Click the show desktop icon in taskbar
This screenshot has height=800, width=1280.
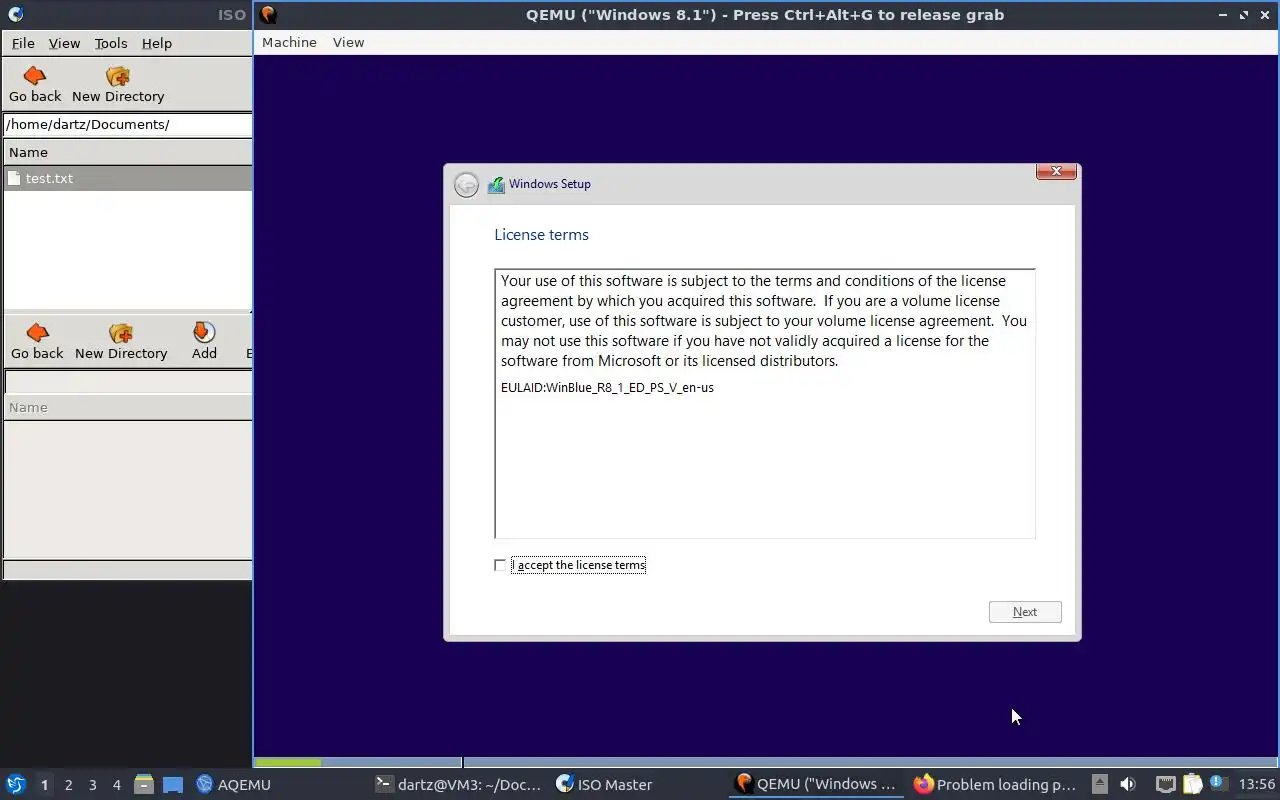[x=173, y=784]
